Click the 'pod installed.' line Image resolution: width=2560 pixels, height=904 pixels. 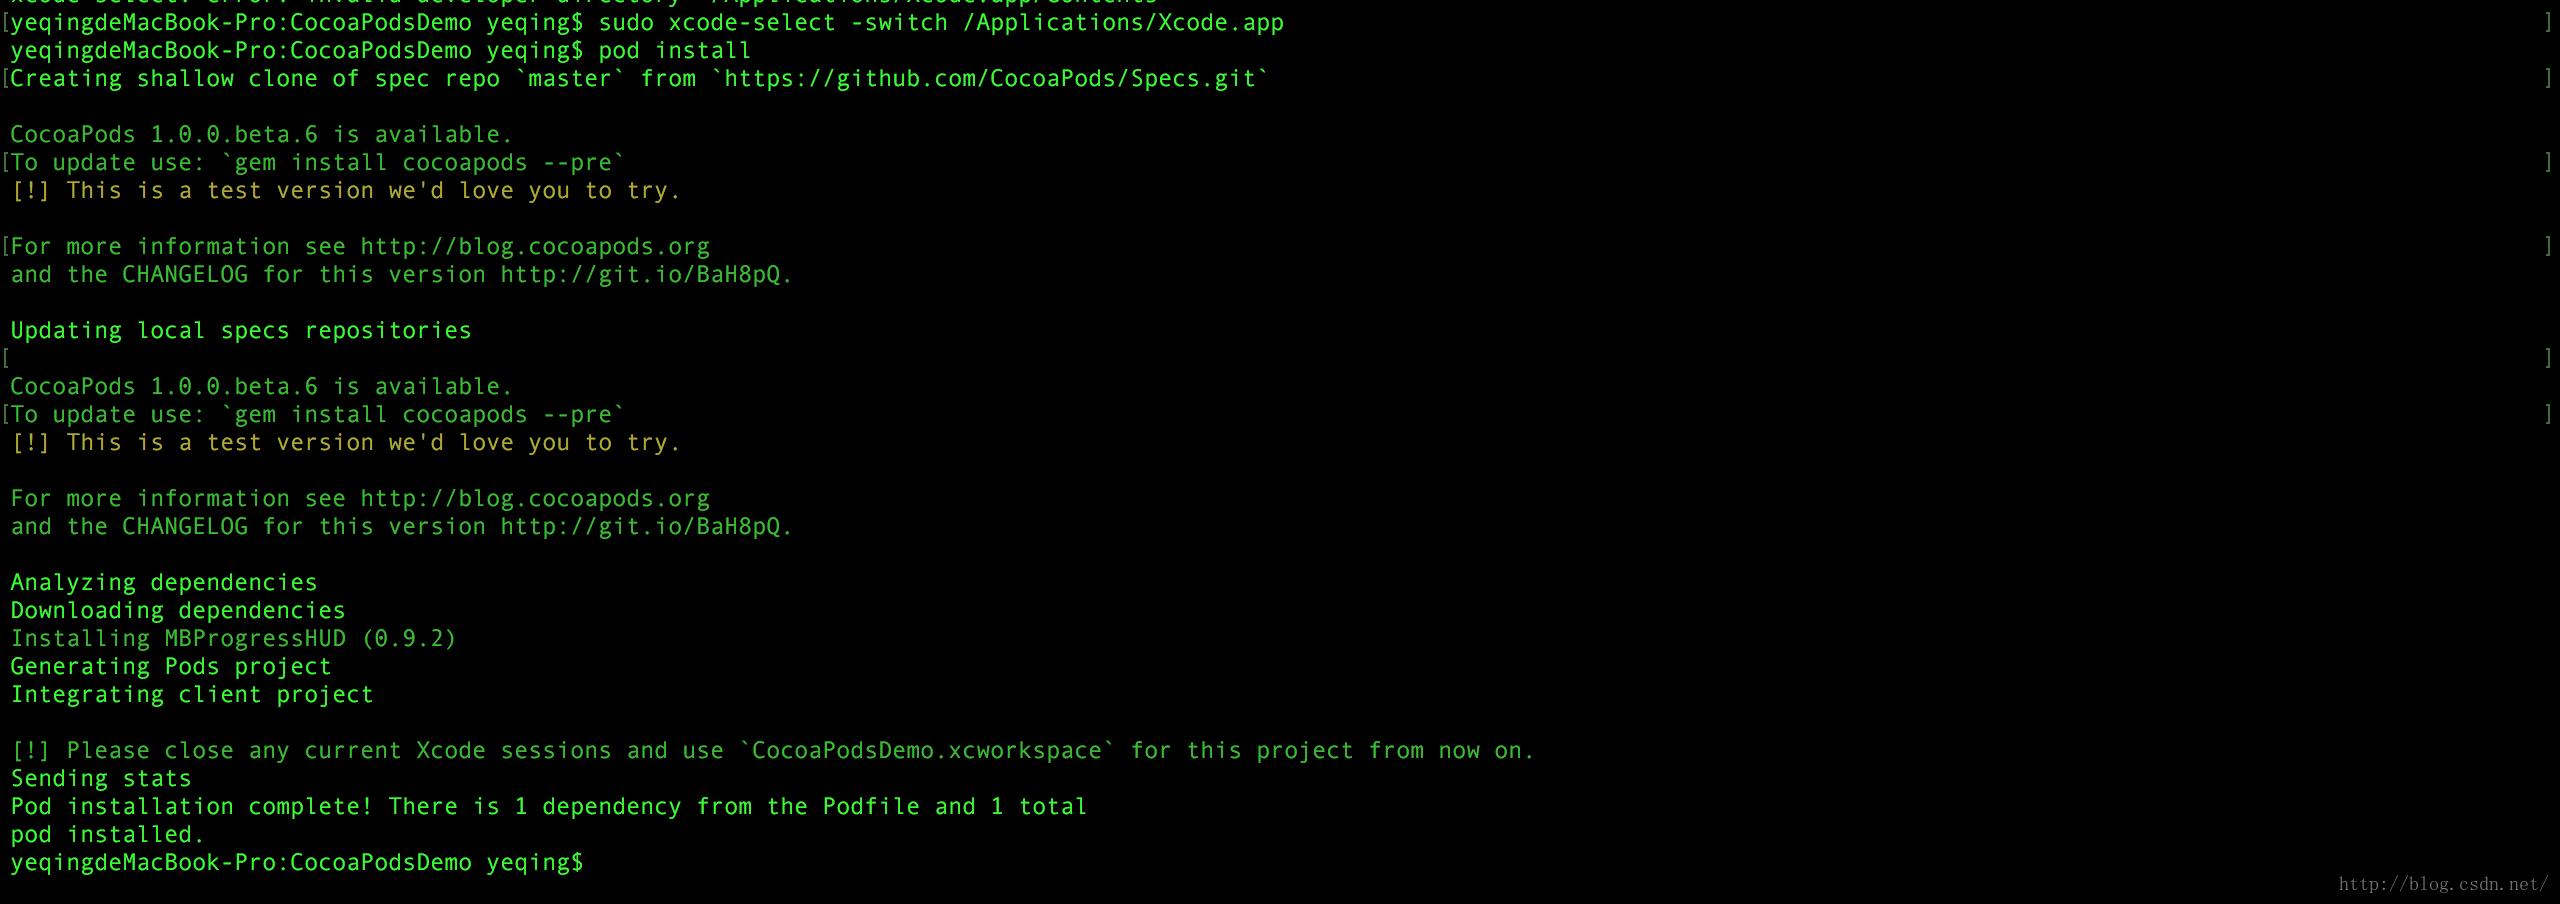coord(107,835)
